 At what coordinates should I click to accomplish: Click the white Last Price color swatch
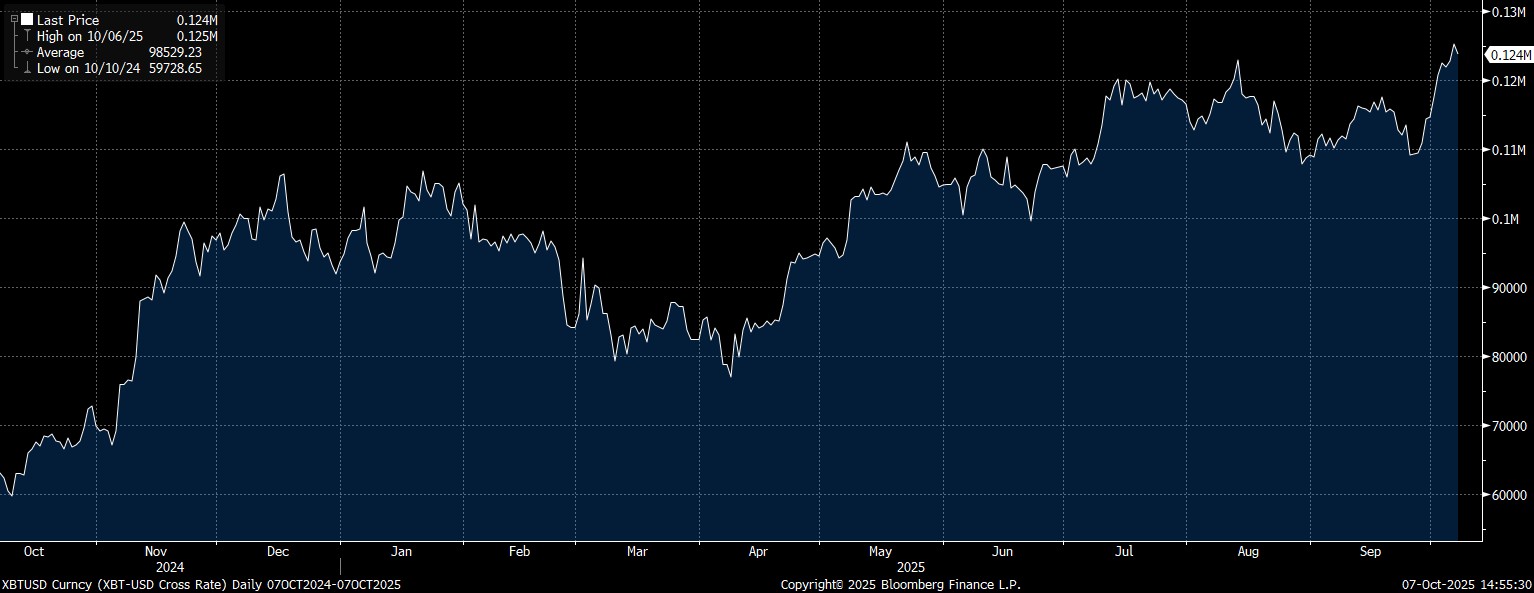click(x=27, y=19)
